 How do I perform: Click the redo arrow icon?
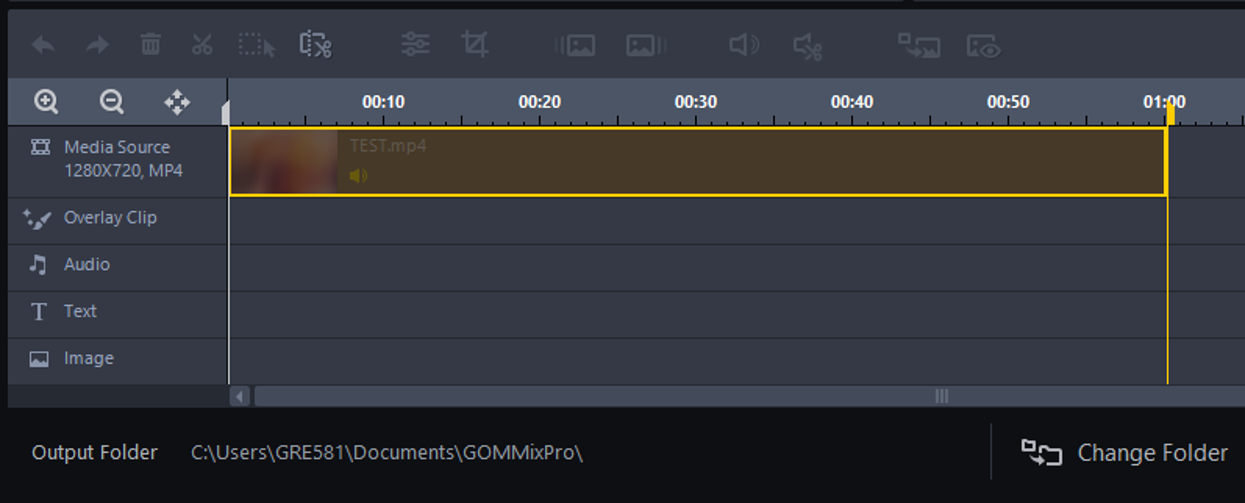[x=97, y=45]
